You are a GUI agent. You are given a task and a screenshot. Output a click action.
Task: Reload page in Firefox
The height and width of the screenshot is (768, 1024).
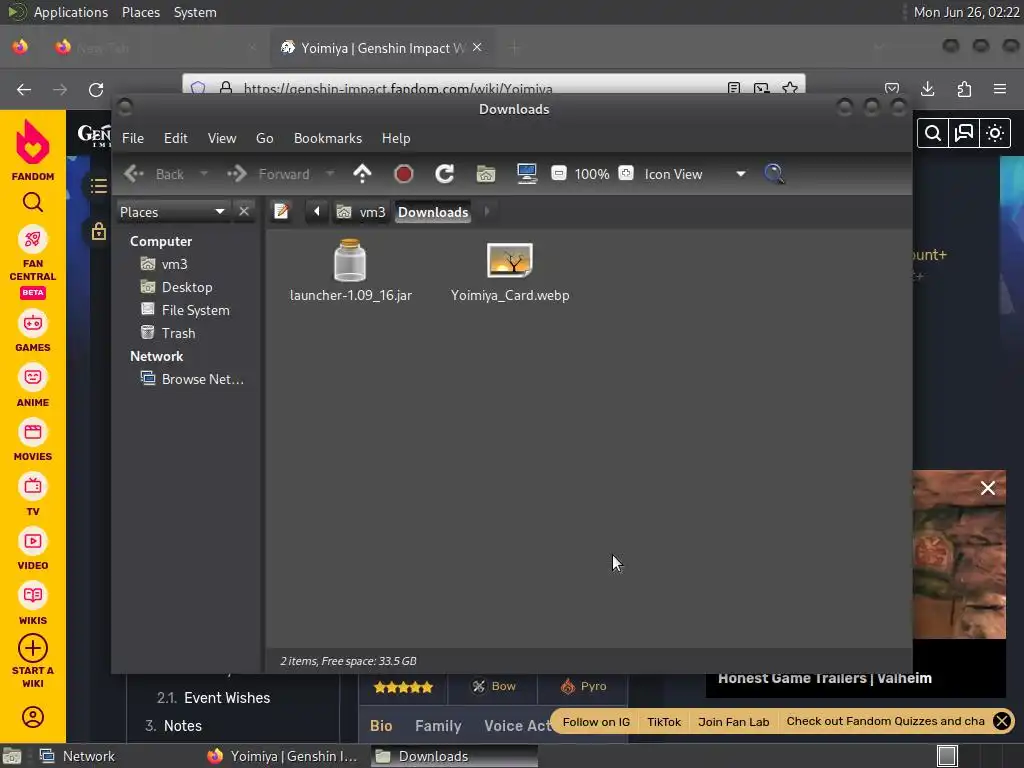96,89
